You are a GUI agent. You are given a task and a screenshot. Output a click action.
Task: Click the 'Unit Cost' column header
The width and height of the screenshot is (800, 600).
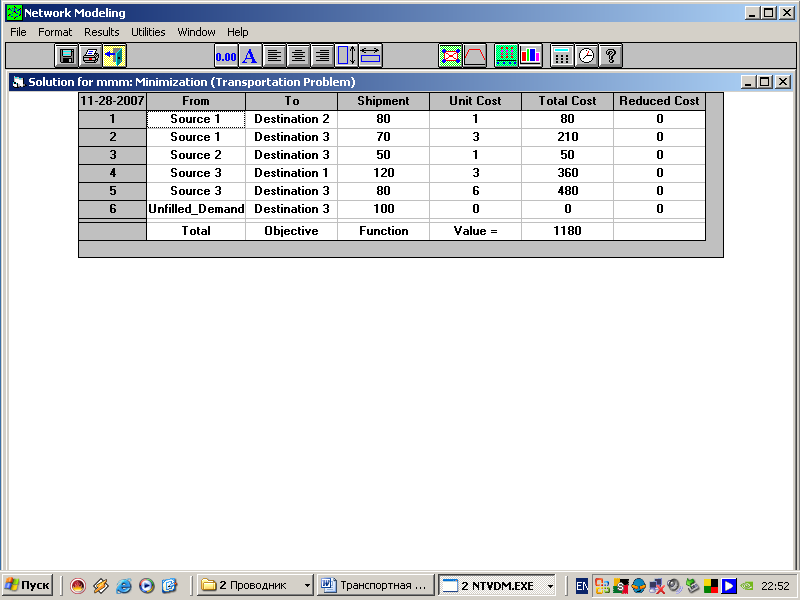pyautogui.click(x=475, y=101)
